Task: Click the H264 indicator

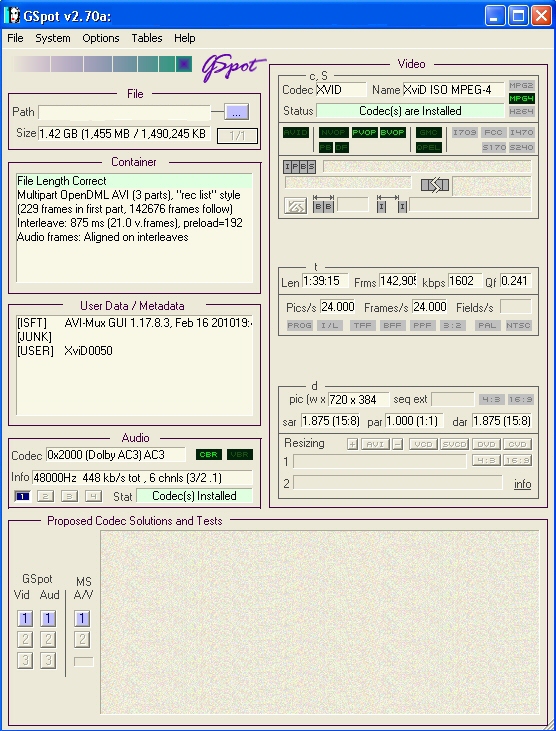Action: coord(522,112)
